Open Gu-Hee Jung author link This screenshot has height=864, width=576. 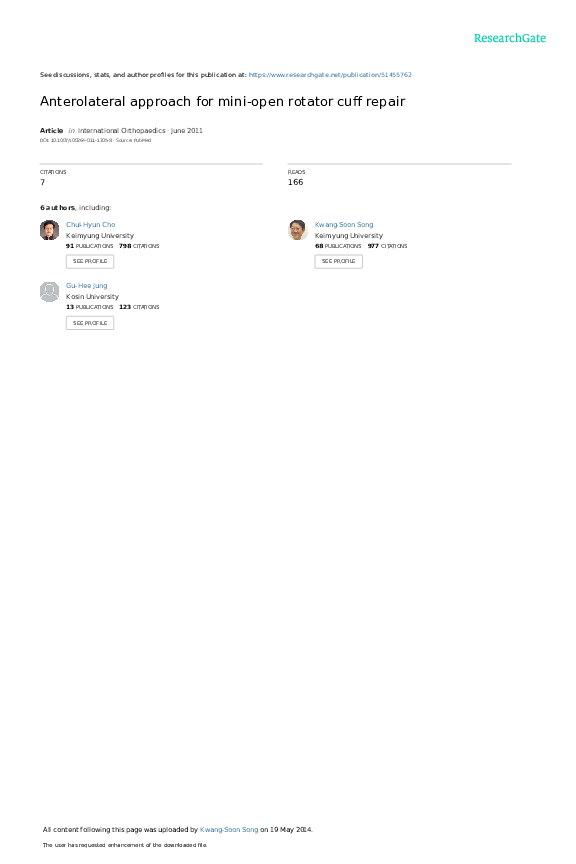coord(87,286)
